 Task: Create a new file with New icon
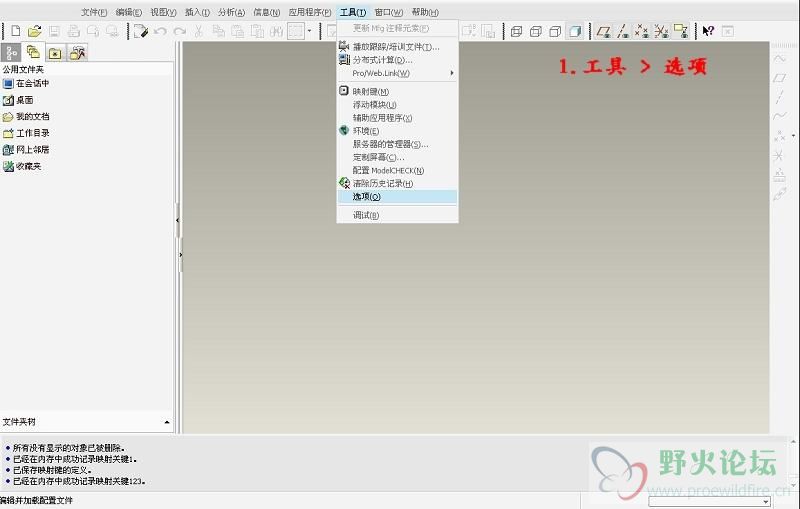(16, 31)
